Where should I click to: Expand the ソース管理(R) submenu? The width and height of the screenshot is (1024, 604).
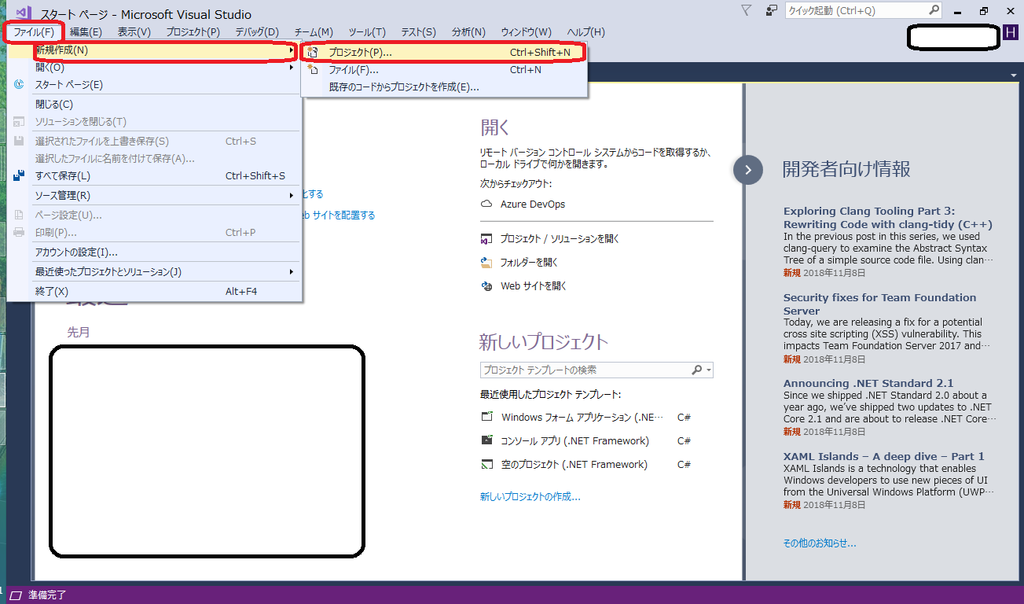click(154, 195)
